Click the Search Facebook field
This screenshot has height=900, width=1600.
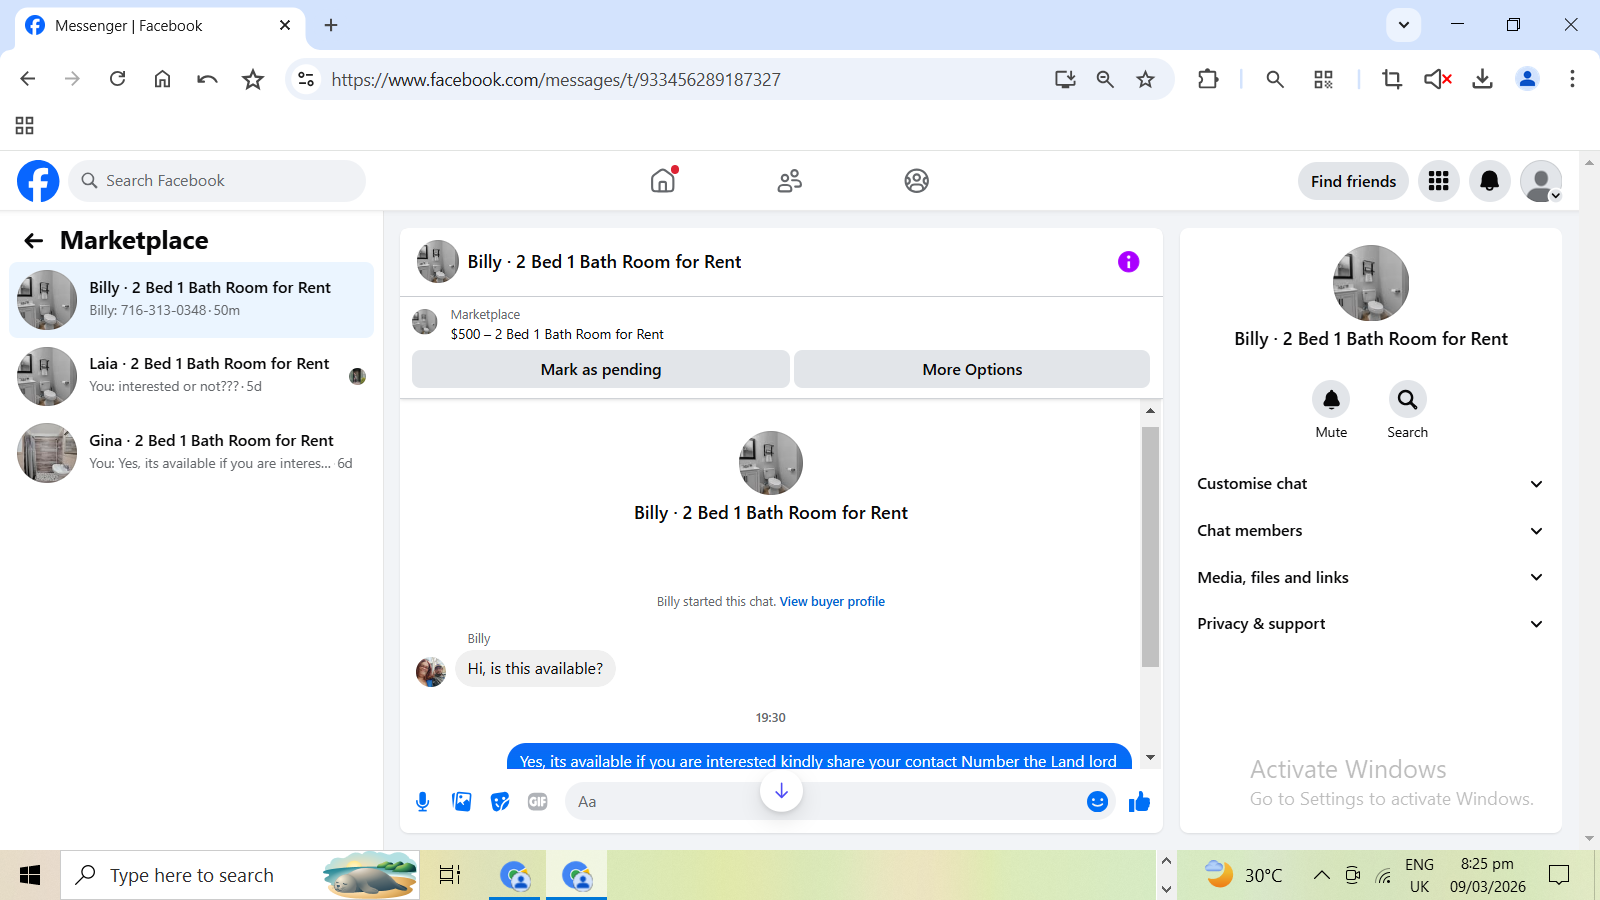[x=217, y=181]
